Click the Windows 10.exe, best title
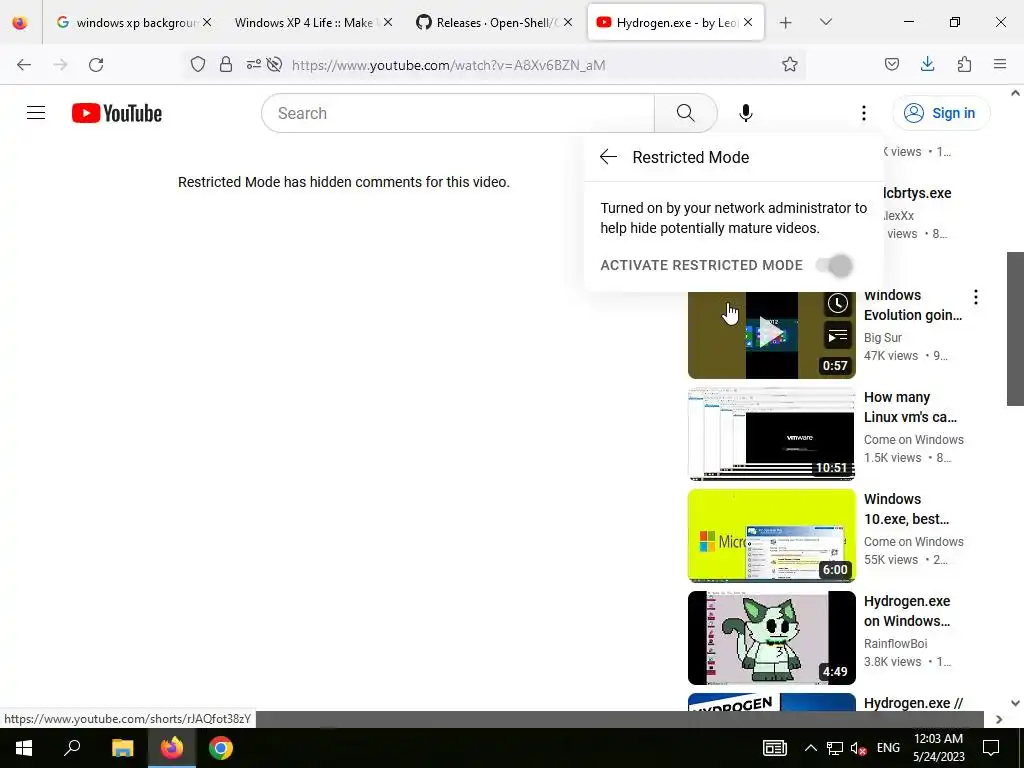 pos(906,509)
